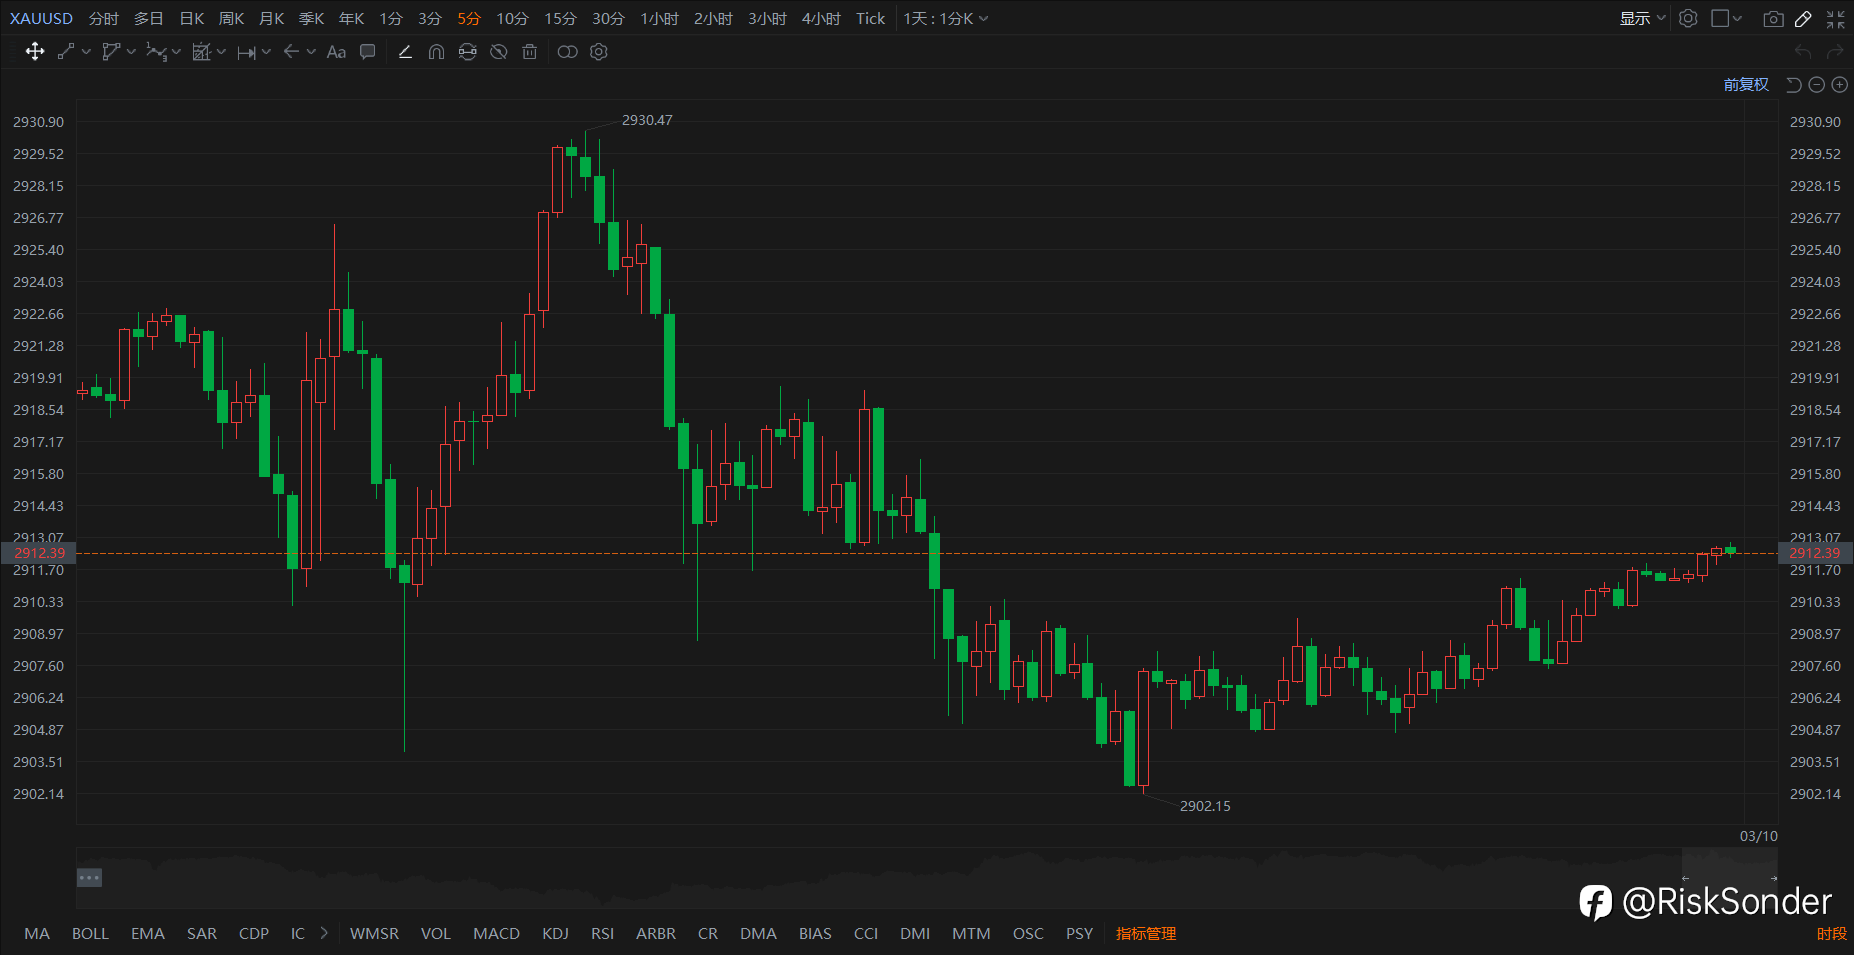Viewport: 1854px width, 955px height.
Task: Toggle the KDJ indicator
Action: click(555, 933)
